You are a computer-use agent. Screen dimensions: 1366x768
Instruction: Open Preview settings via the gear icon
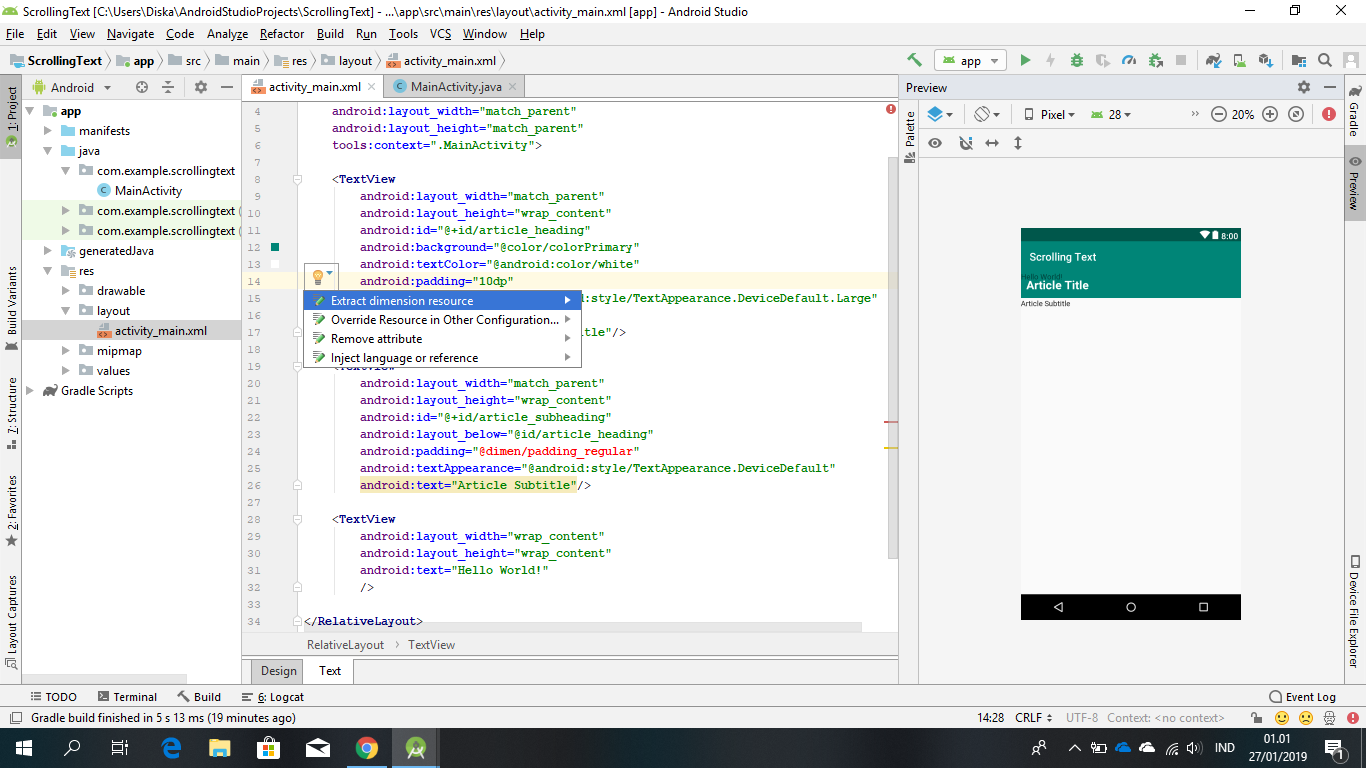pyautogui.click(x=1304, y=88)
